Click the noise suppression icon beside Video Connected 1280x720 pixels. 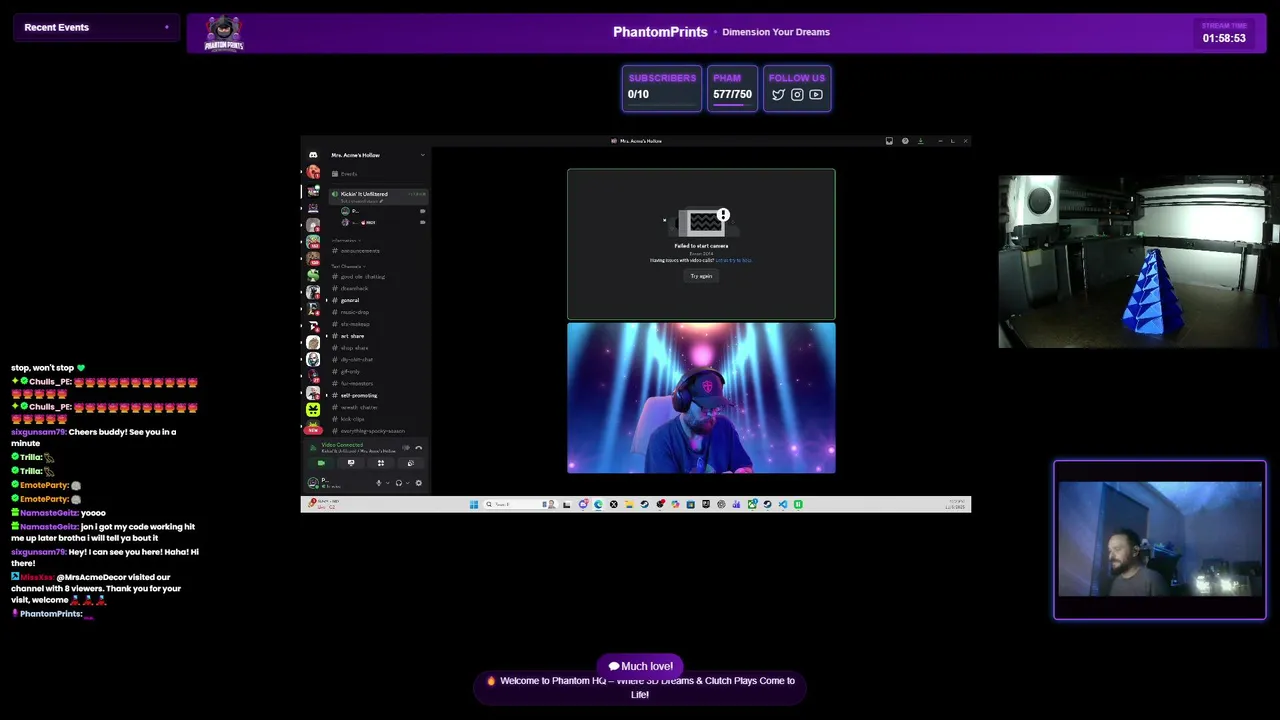point(406,448)
